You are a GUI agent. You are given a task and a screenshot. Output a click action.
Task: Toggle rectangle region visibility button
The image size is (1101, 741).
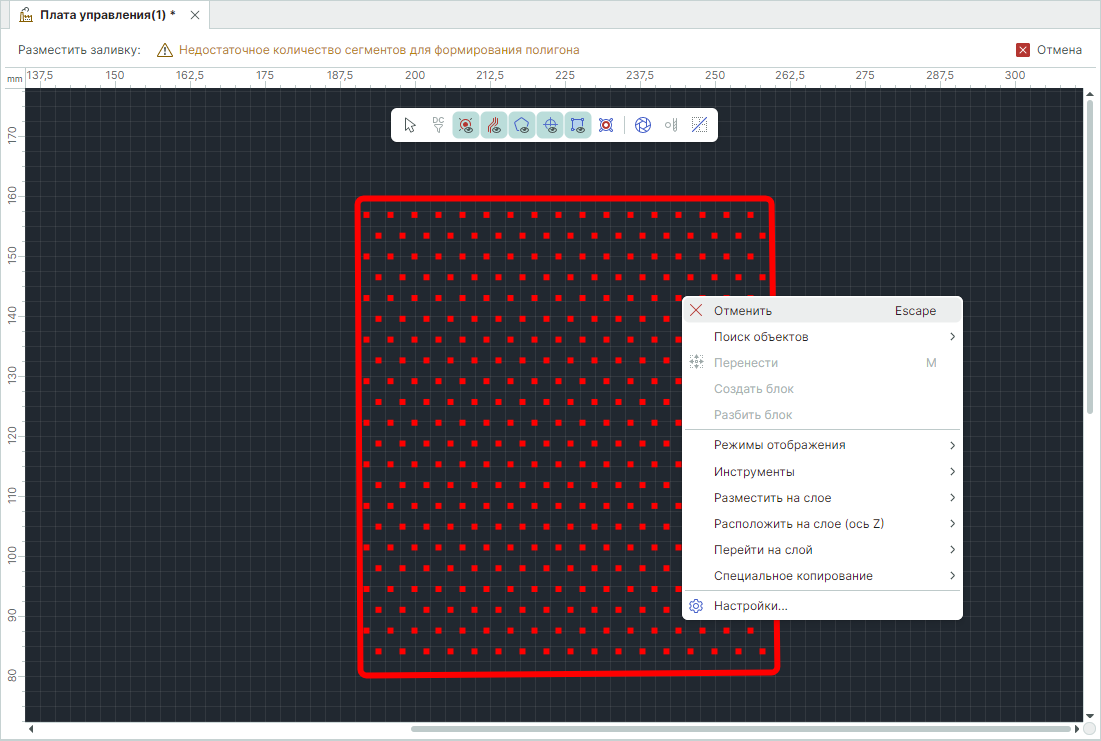point(578,125)
